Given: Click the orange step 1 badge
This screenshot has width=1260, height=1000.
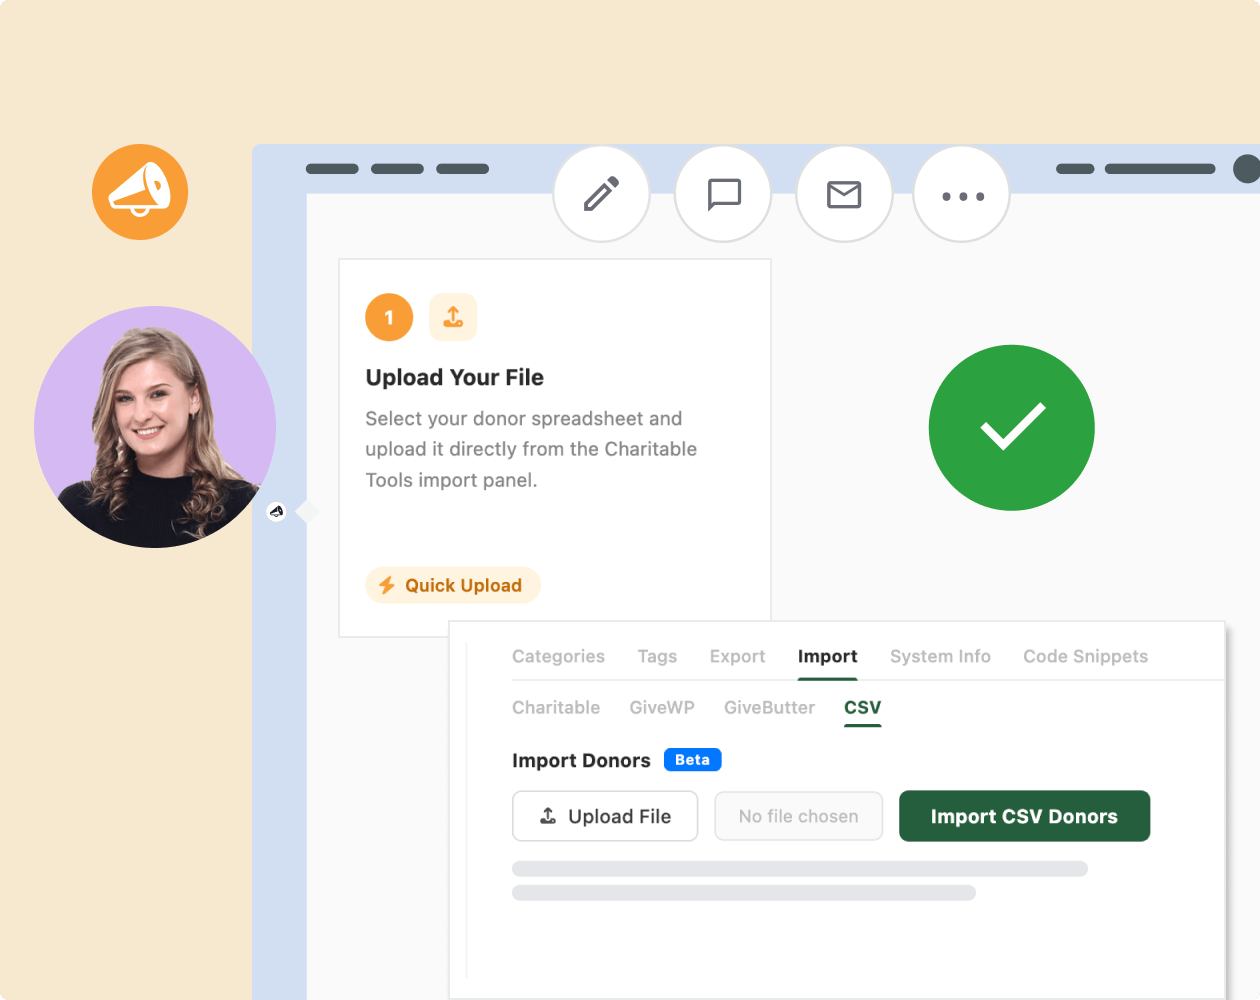Looking at the screenshot, I should point(389,318).
